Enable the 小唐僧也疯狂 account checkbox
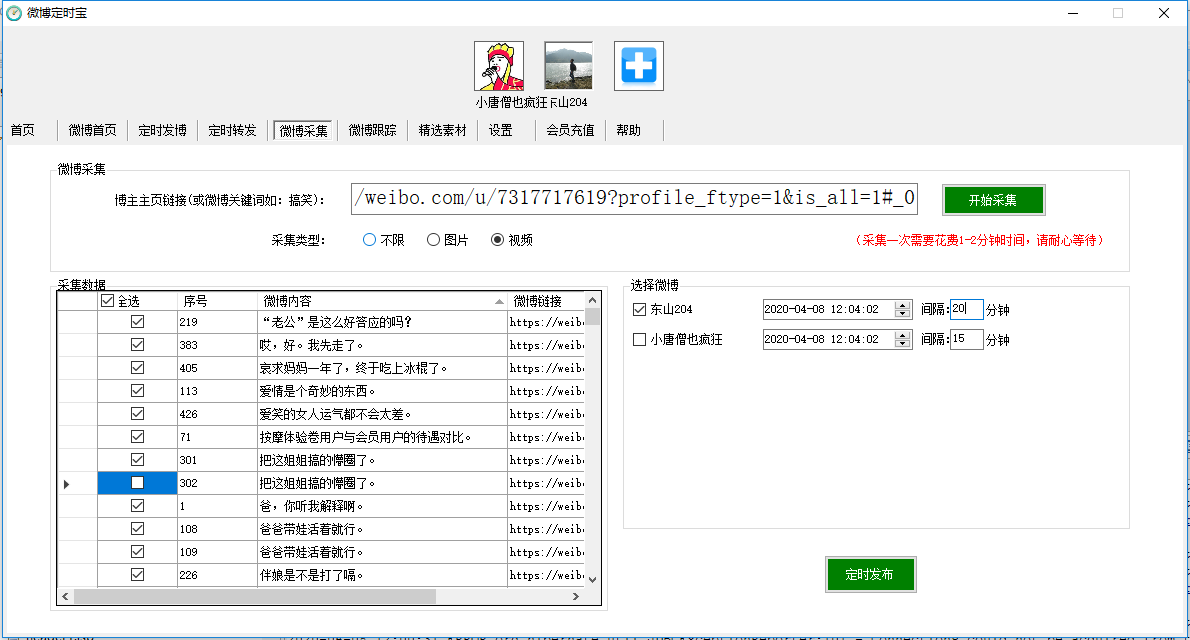The height and width of the screenshot is (640, 1190). coord(640,340)
